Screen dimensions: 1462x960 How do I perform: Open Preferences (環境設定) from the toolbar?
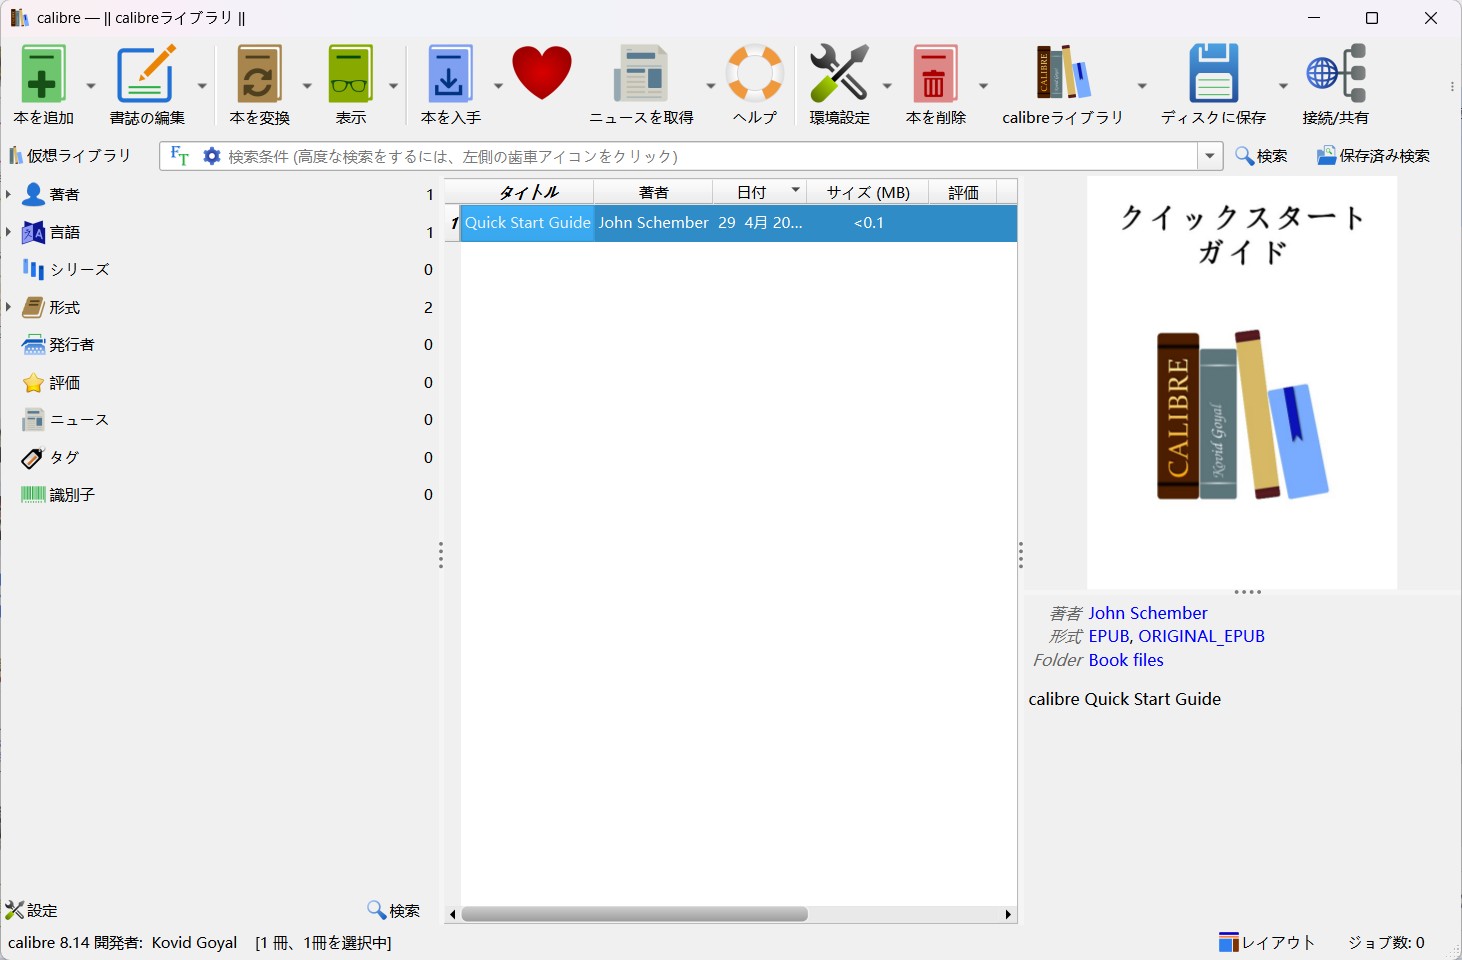(839, 76)
